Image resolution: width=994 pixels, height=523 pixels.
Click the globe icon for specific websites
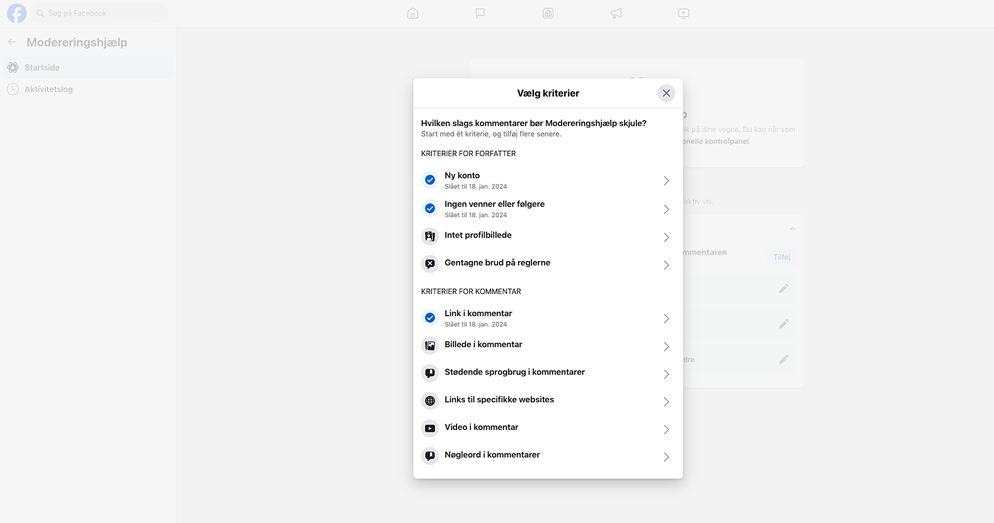point(430,401)
